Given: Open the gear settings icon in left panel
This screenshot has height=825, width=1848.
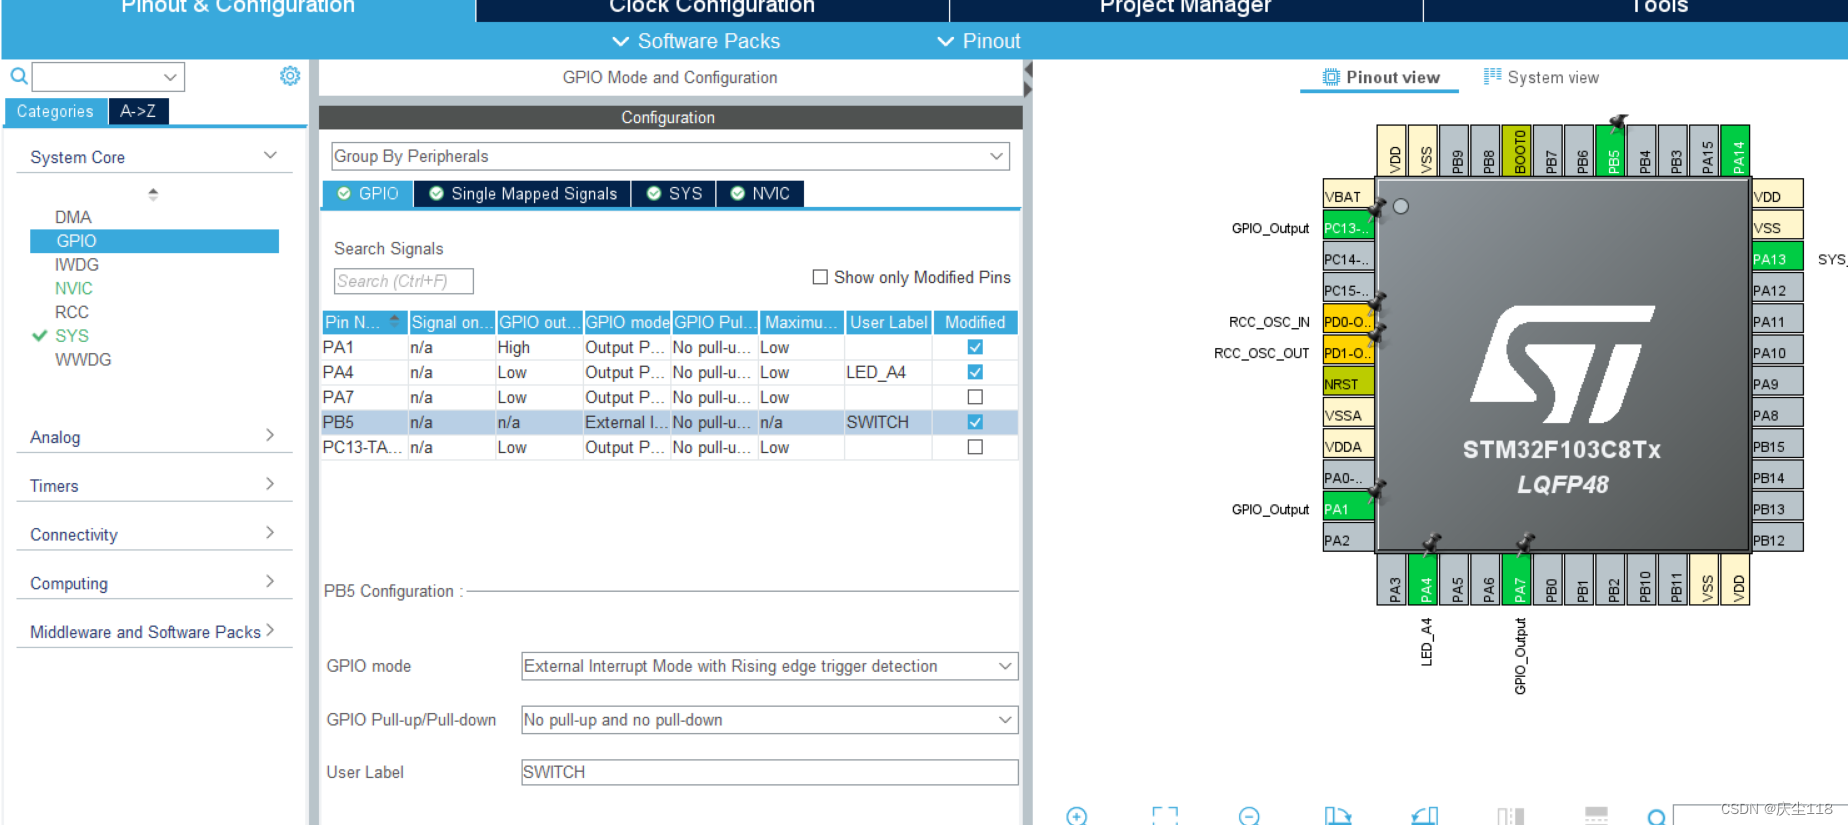Looking at the screenshot, I should coord(290,76).
